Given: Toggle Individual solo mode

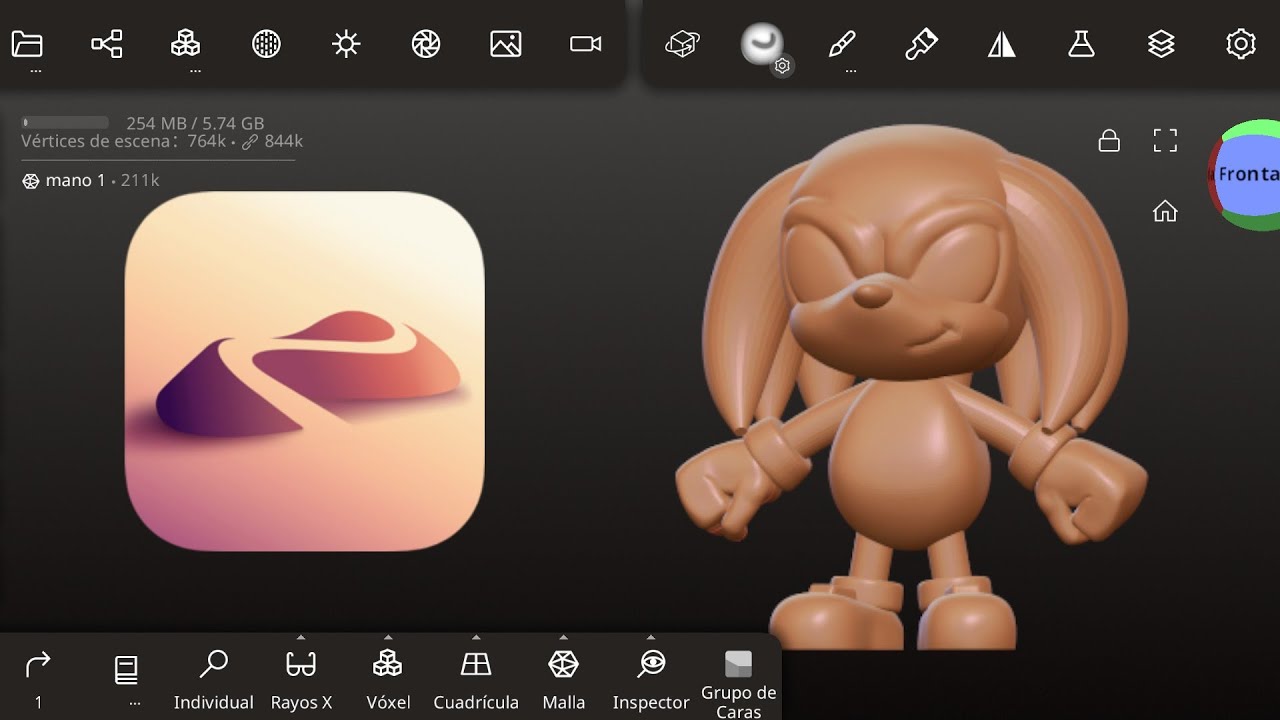Looking at the screenshot, I should click(x=214, y=680).
